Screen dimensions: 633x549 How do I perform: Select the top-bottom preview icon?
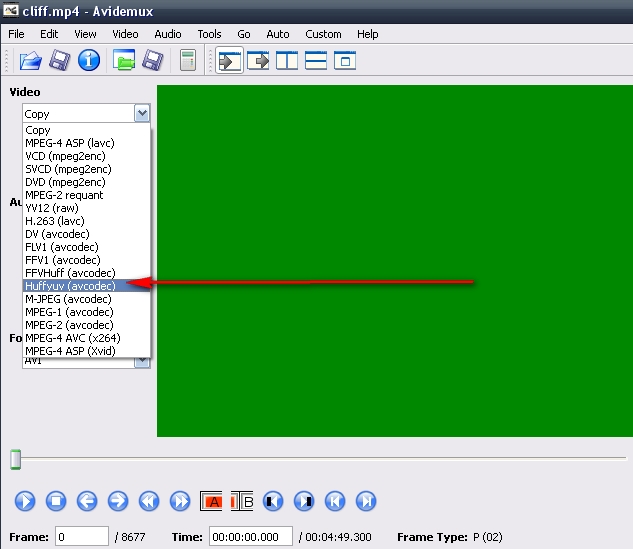tap(316, 61)
